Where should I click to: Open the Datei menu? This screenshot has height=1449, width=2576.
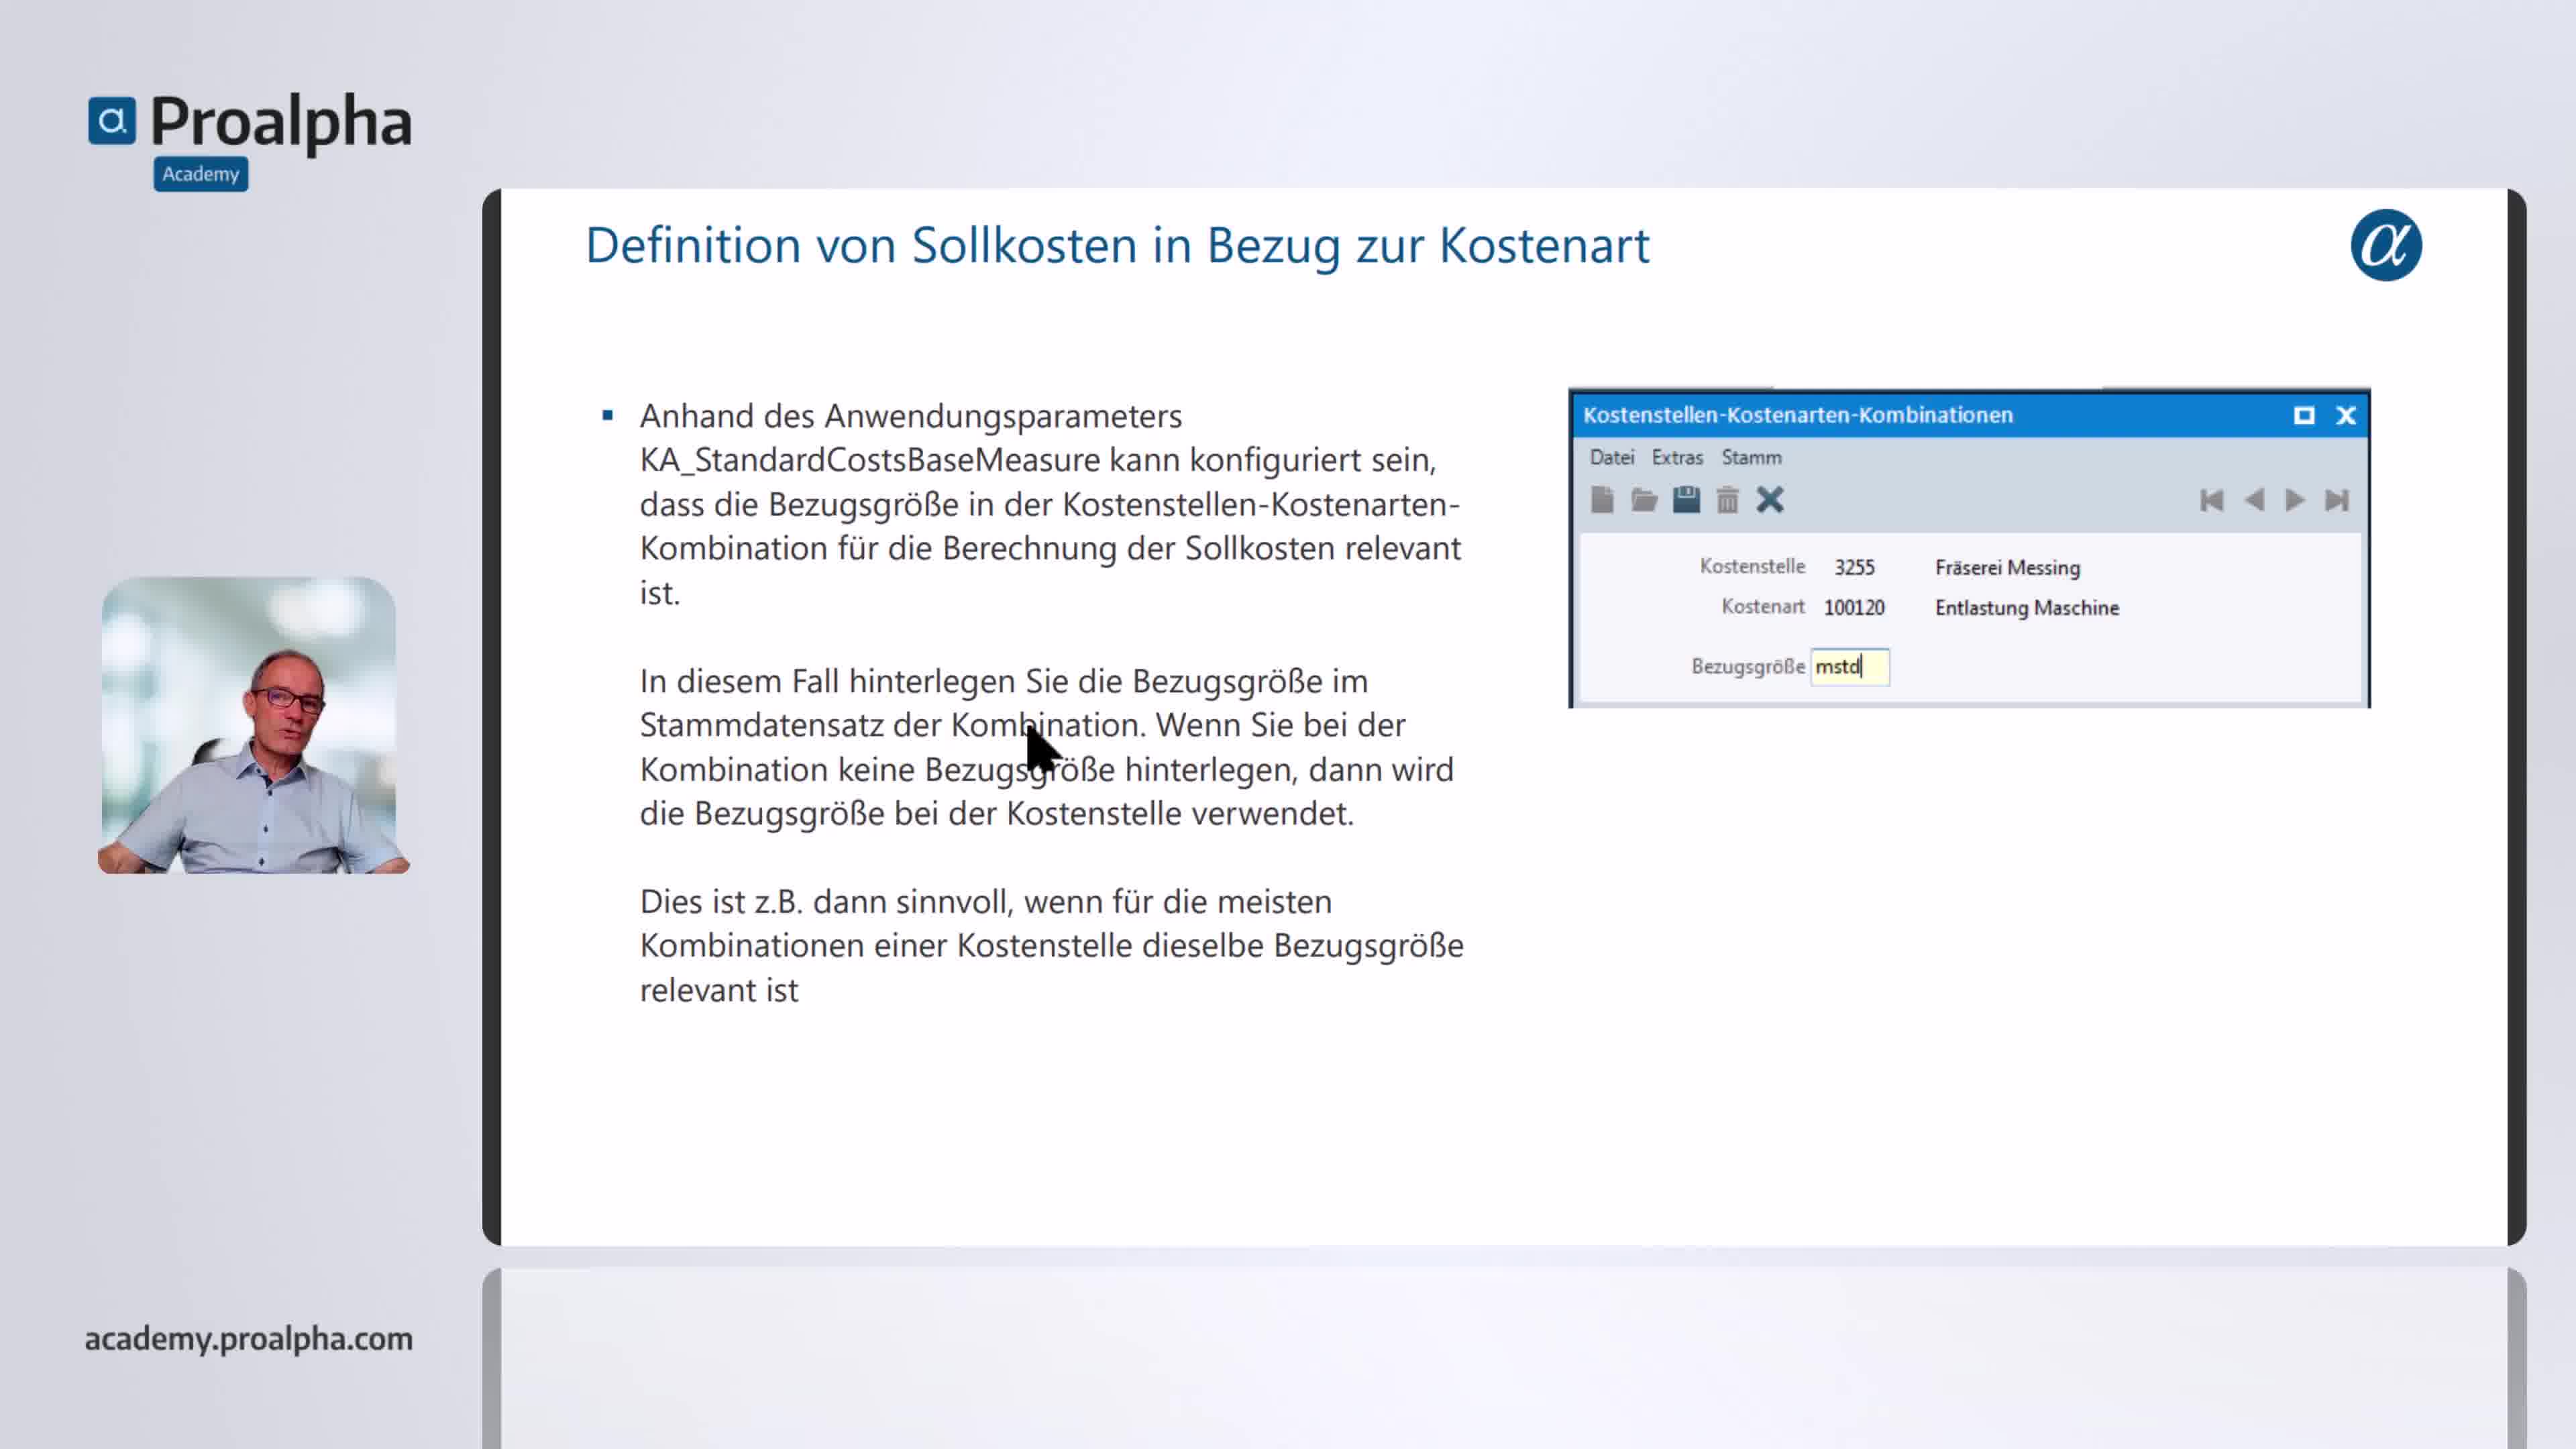click(1611, 457)
